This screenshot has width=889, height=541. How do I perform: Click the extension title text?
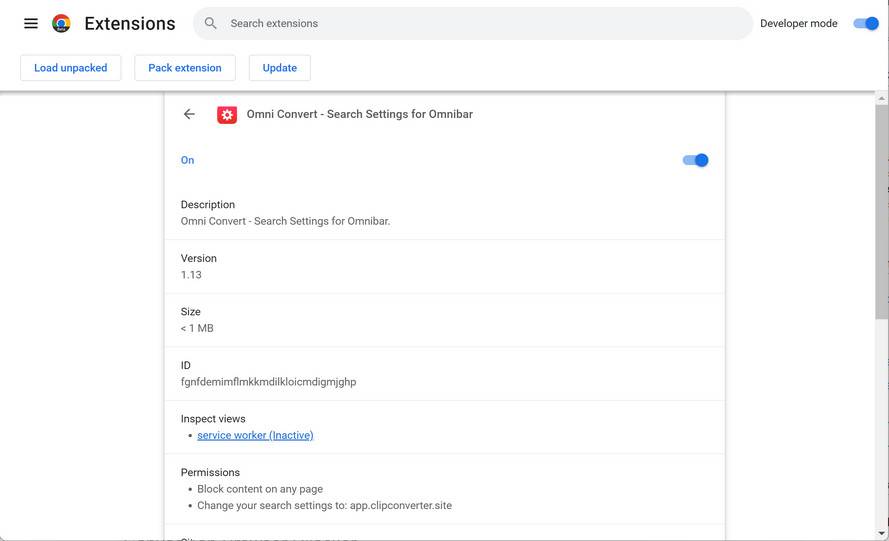(360, 114)
